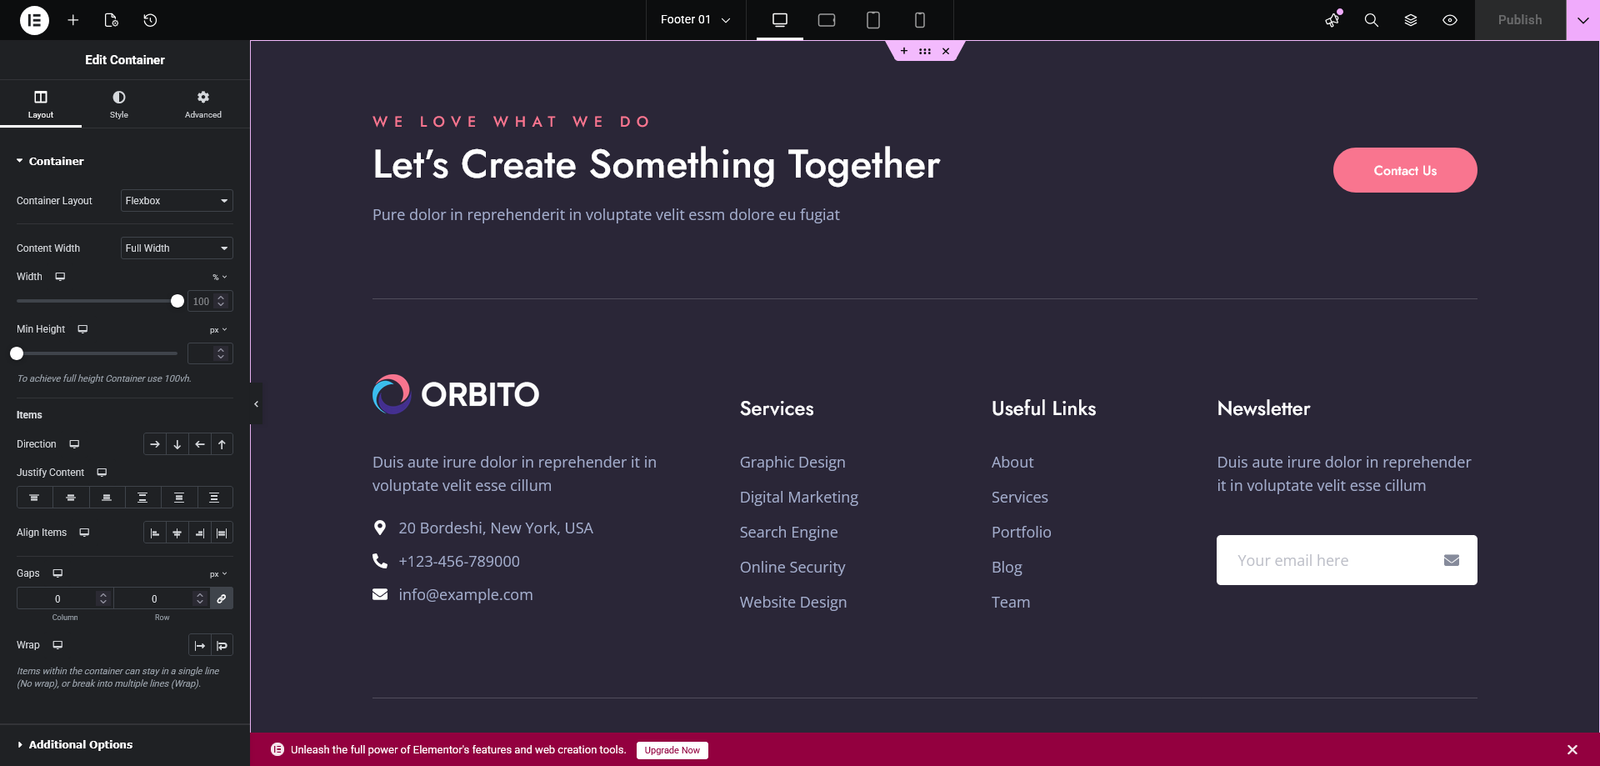Open the History clock icon
This screenshot has width=1600, height=766.
click(150, 20)
